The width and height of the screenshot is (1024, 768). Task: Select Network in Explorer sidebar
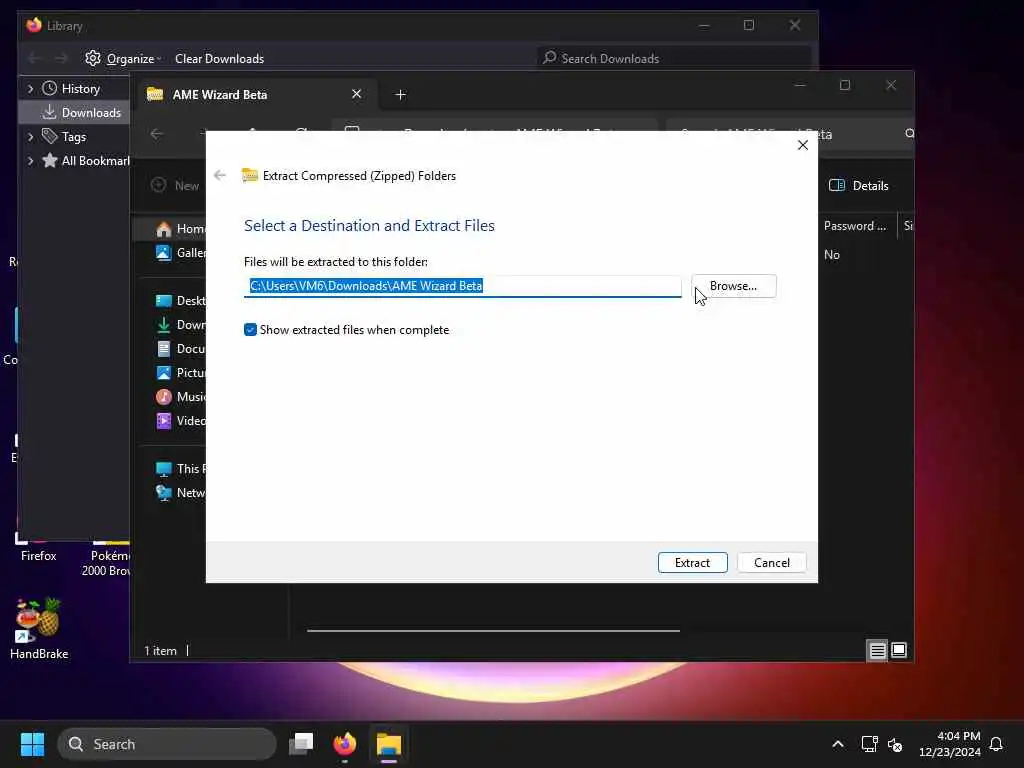point(182,493)
